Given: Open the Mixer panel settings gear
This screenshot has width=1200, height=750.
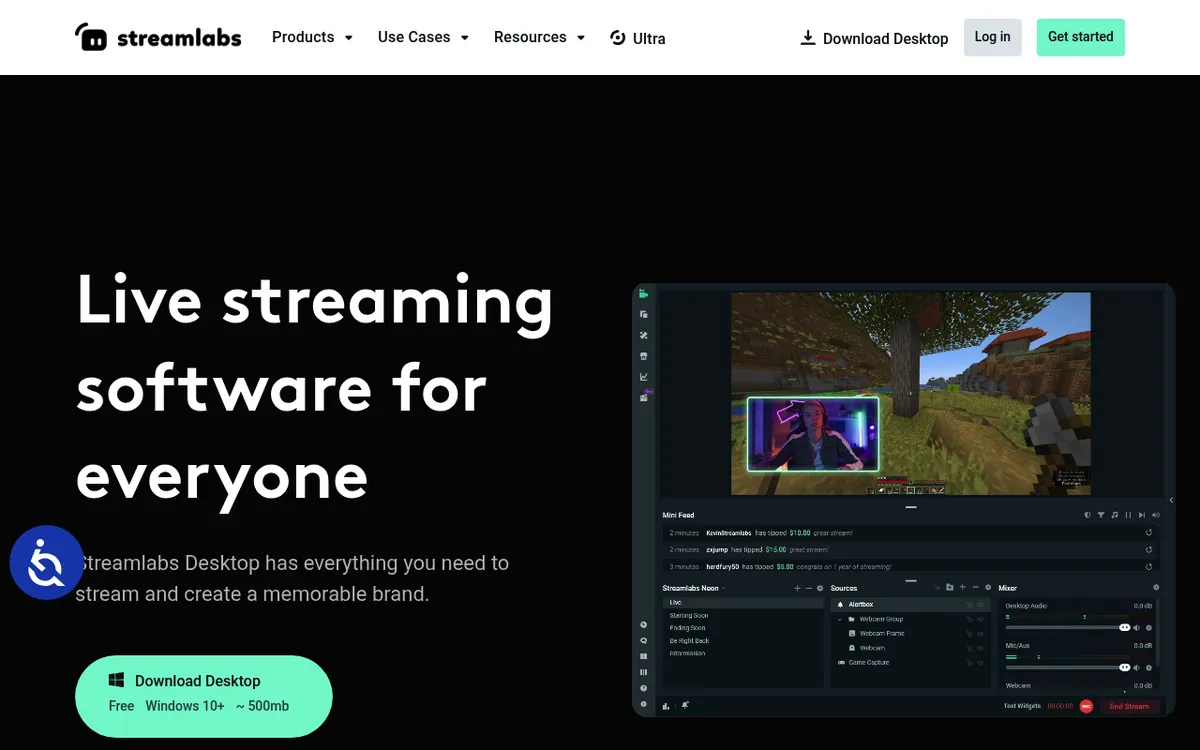Looking at the screenshot, I should (x=1156, y=588).
